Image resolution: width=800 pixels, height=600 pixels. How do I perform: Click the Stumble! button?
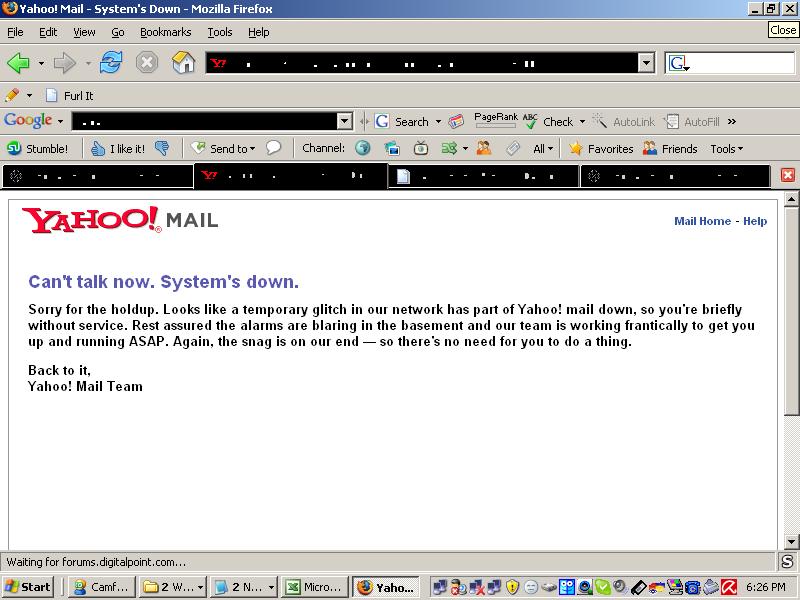[37, 148]
